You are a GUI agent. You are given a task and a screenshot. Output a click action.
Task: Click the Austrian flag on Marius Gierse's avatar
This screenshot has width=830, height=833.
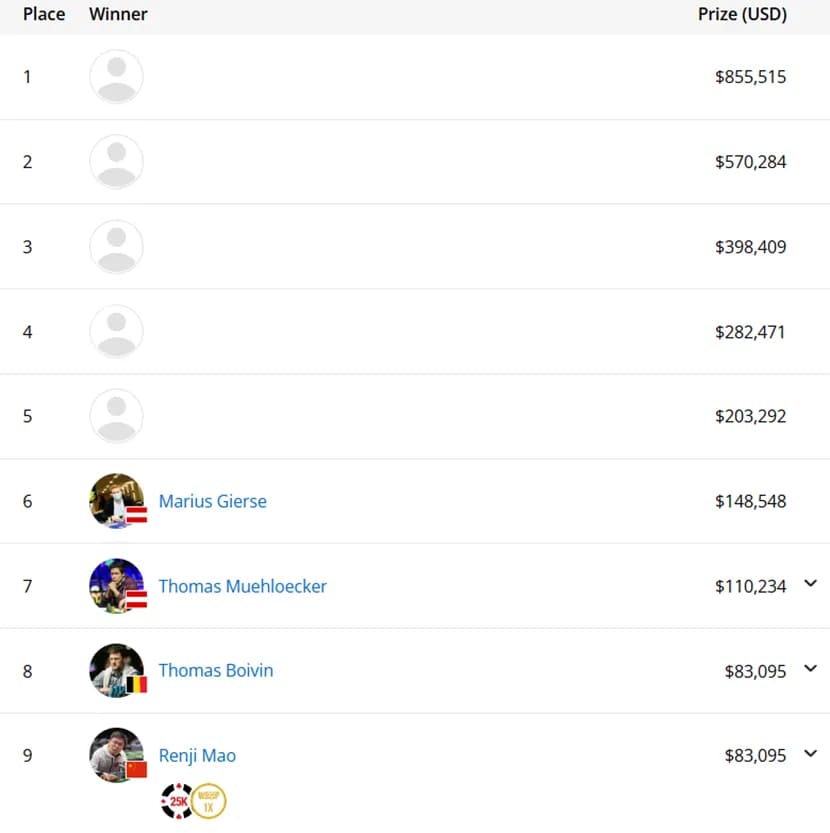[x=137, y=515]
